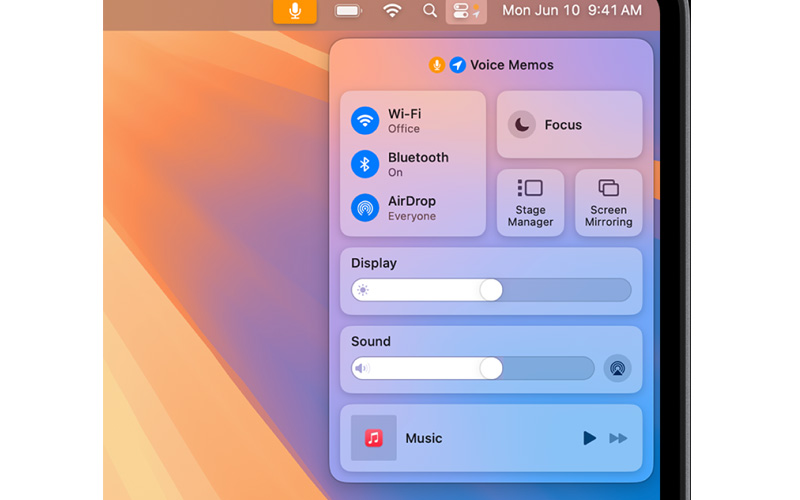Expand Focus modes via Focus label
This screenshot has height=500, width=800.
point(563,125)
